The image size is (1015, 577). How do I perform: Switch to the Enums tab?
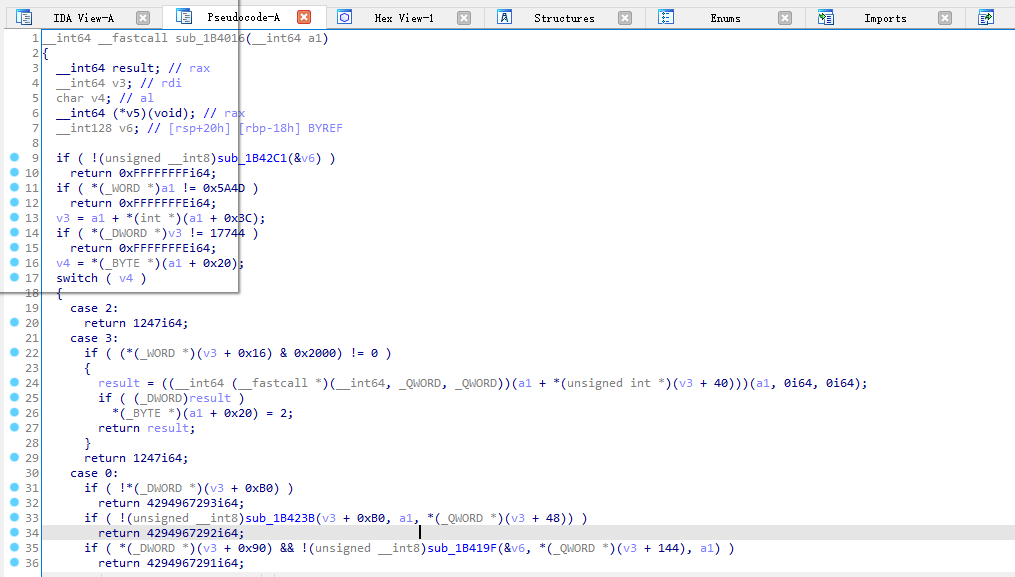(725, 18)
